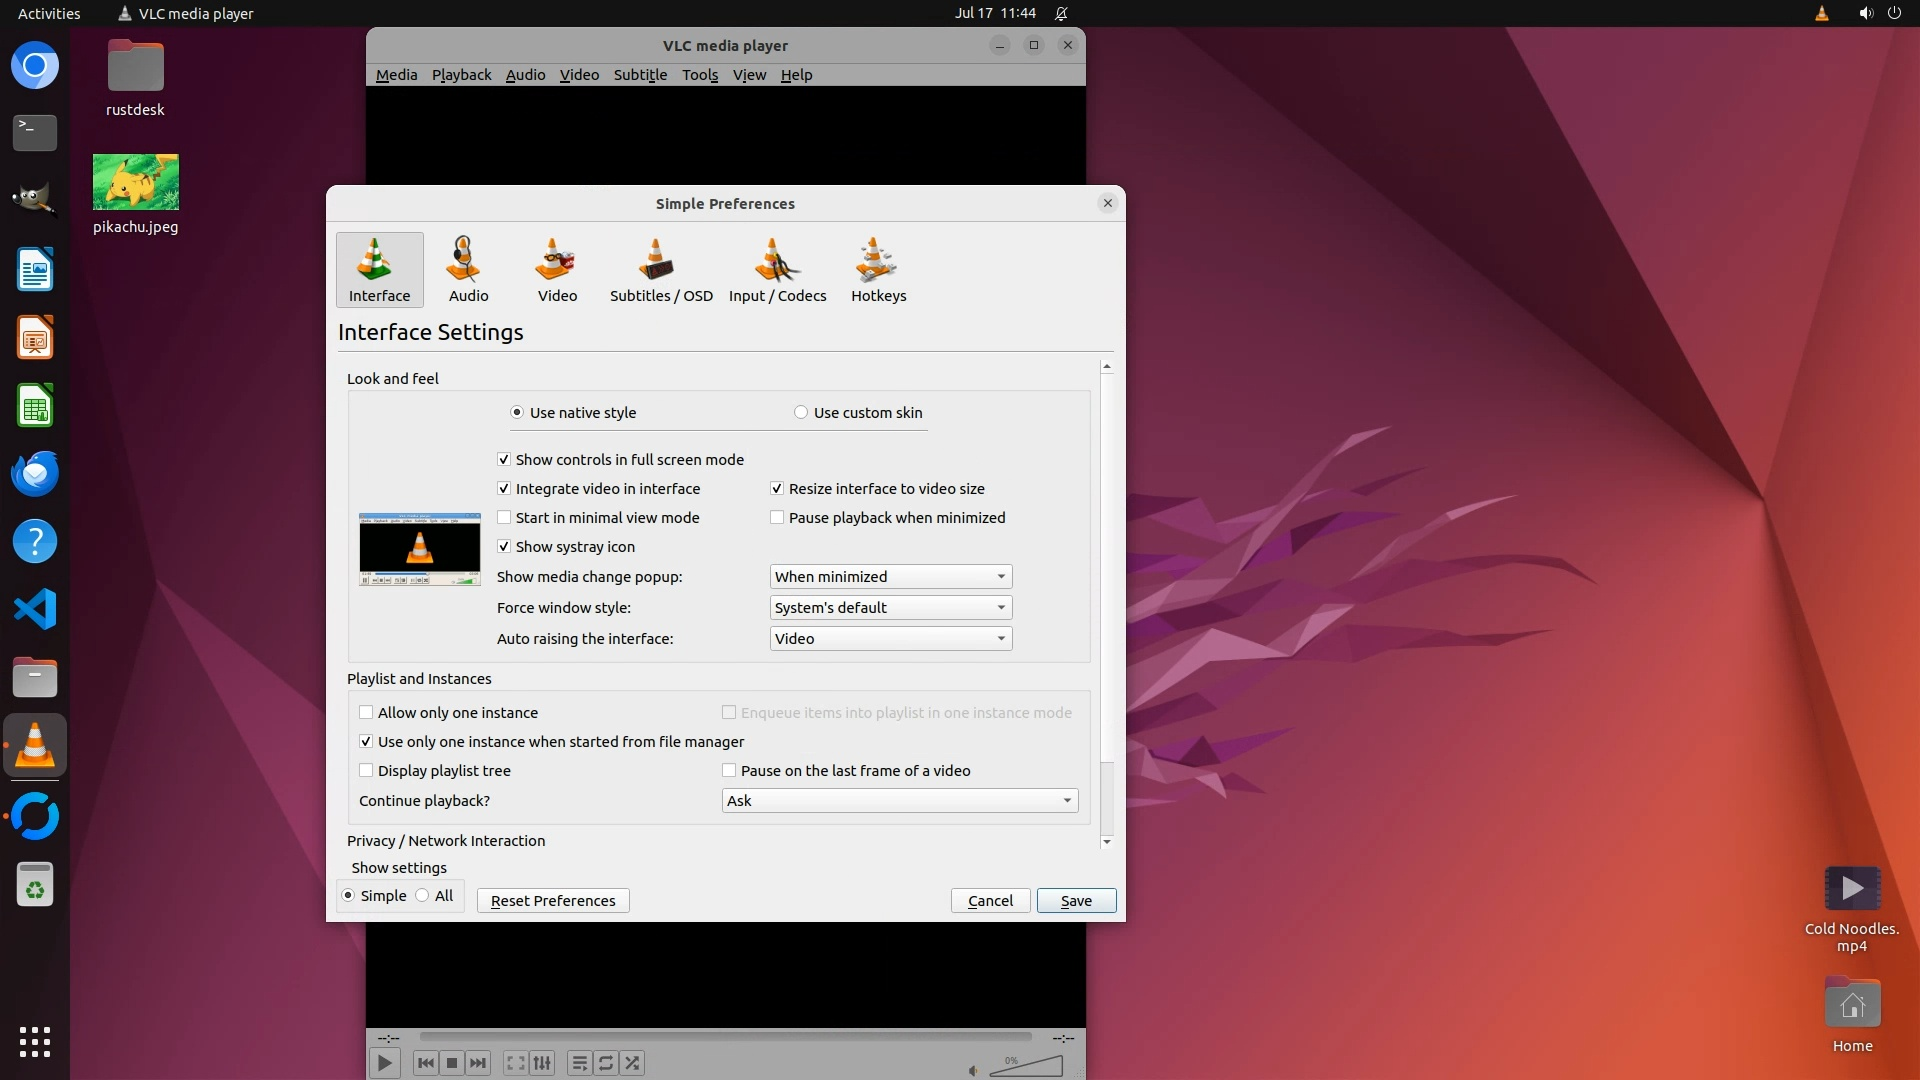Expand the Continue playback dropdown
Image resolution: width=1920 pixels, height=1080 pixels.
coord(899,801)
